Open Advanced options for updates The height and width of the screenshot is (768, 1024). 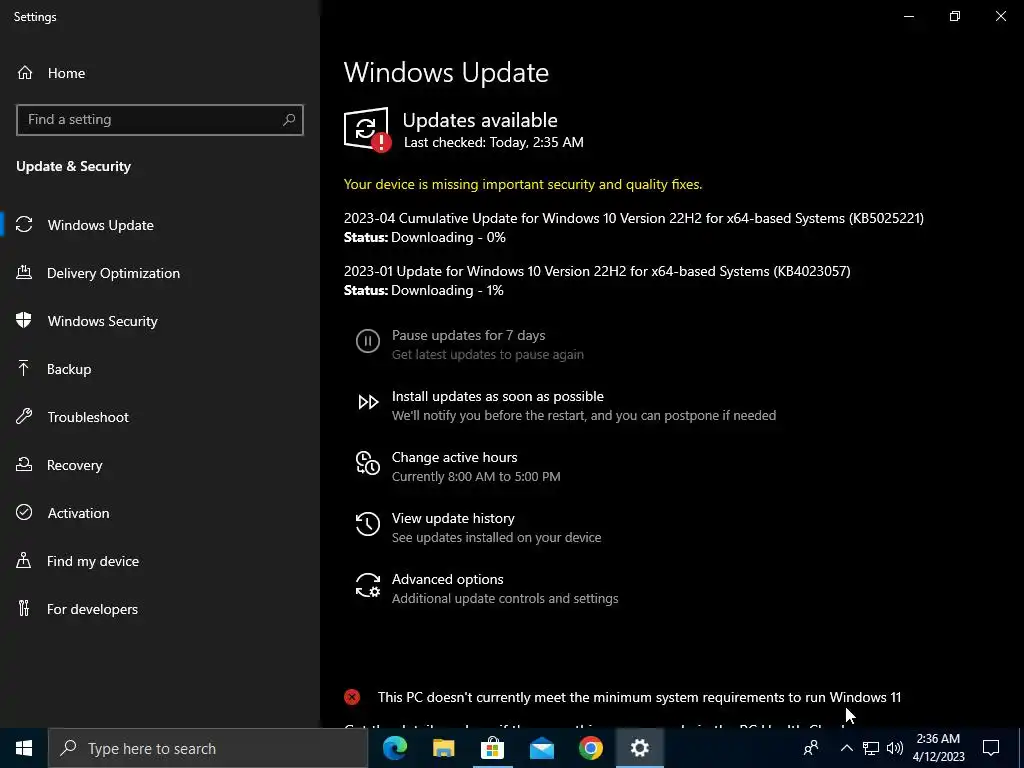[447, 579]
